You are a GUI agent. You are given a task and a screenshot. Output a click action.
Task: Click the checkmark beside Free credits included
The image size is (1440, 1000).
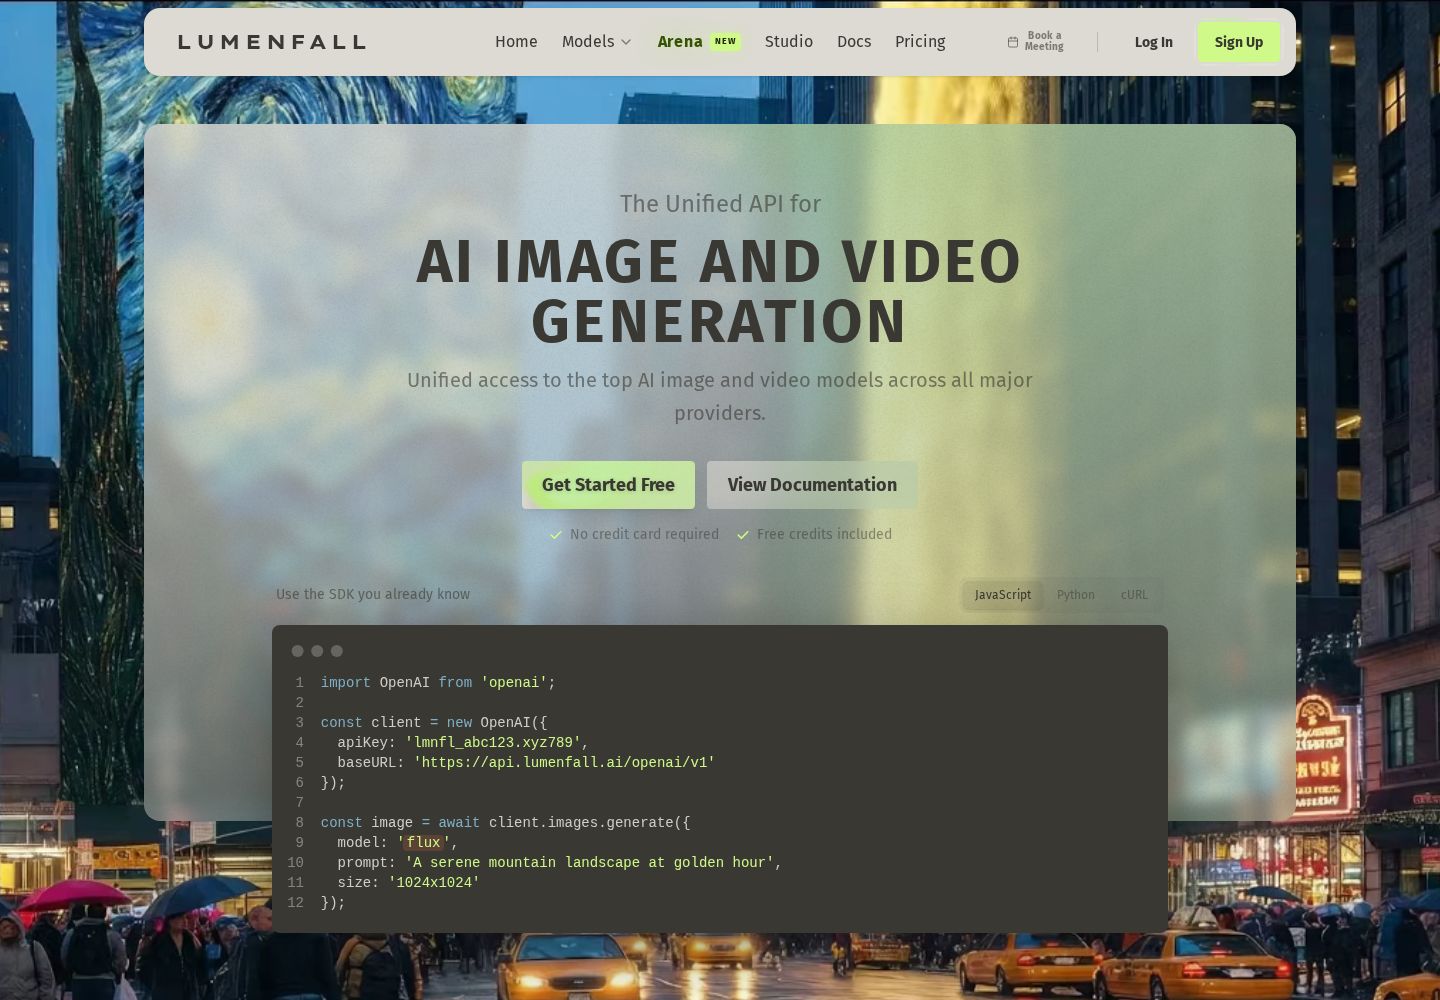(x=743, y=535)
